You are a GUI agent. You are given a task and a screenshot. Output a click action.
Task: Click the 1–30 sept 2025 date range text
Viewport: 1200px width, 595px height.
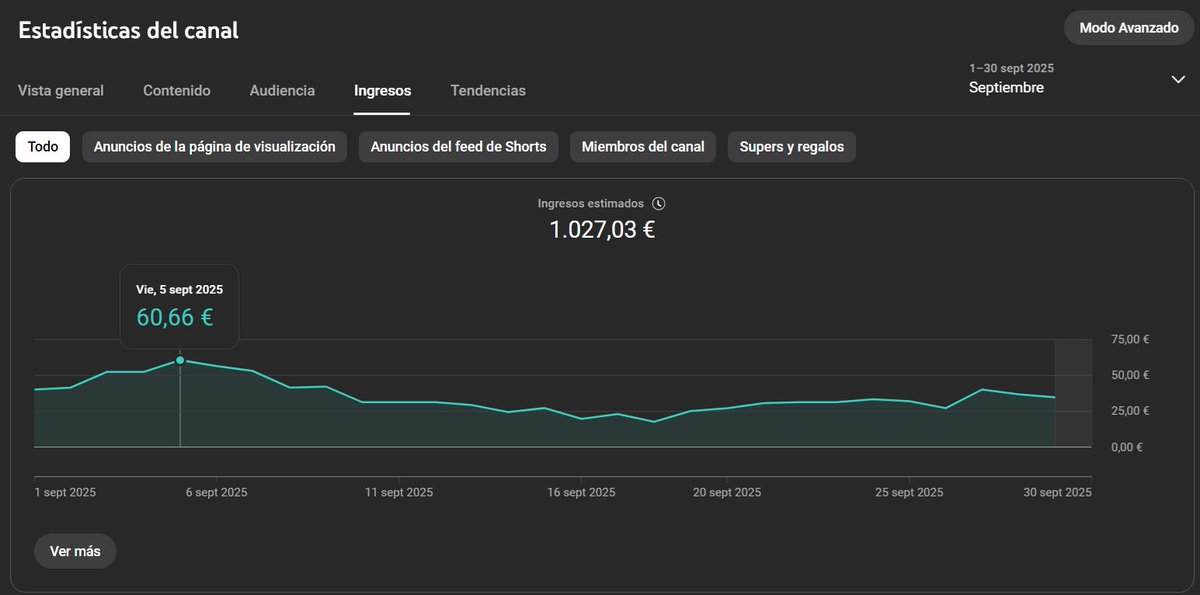pyautogui.click(x=1011, y=68)
